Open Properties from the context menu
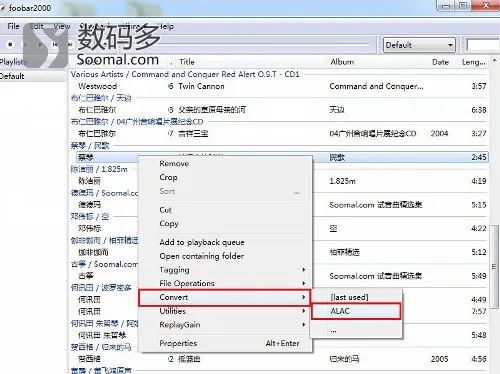 click(225, 343)
